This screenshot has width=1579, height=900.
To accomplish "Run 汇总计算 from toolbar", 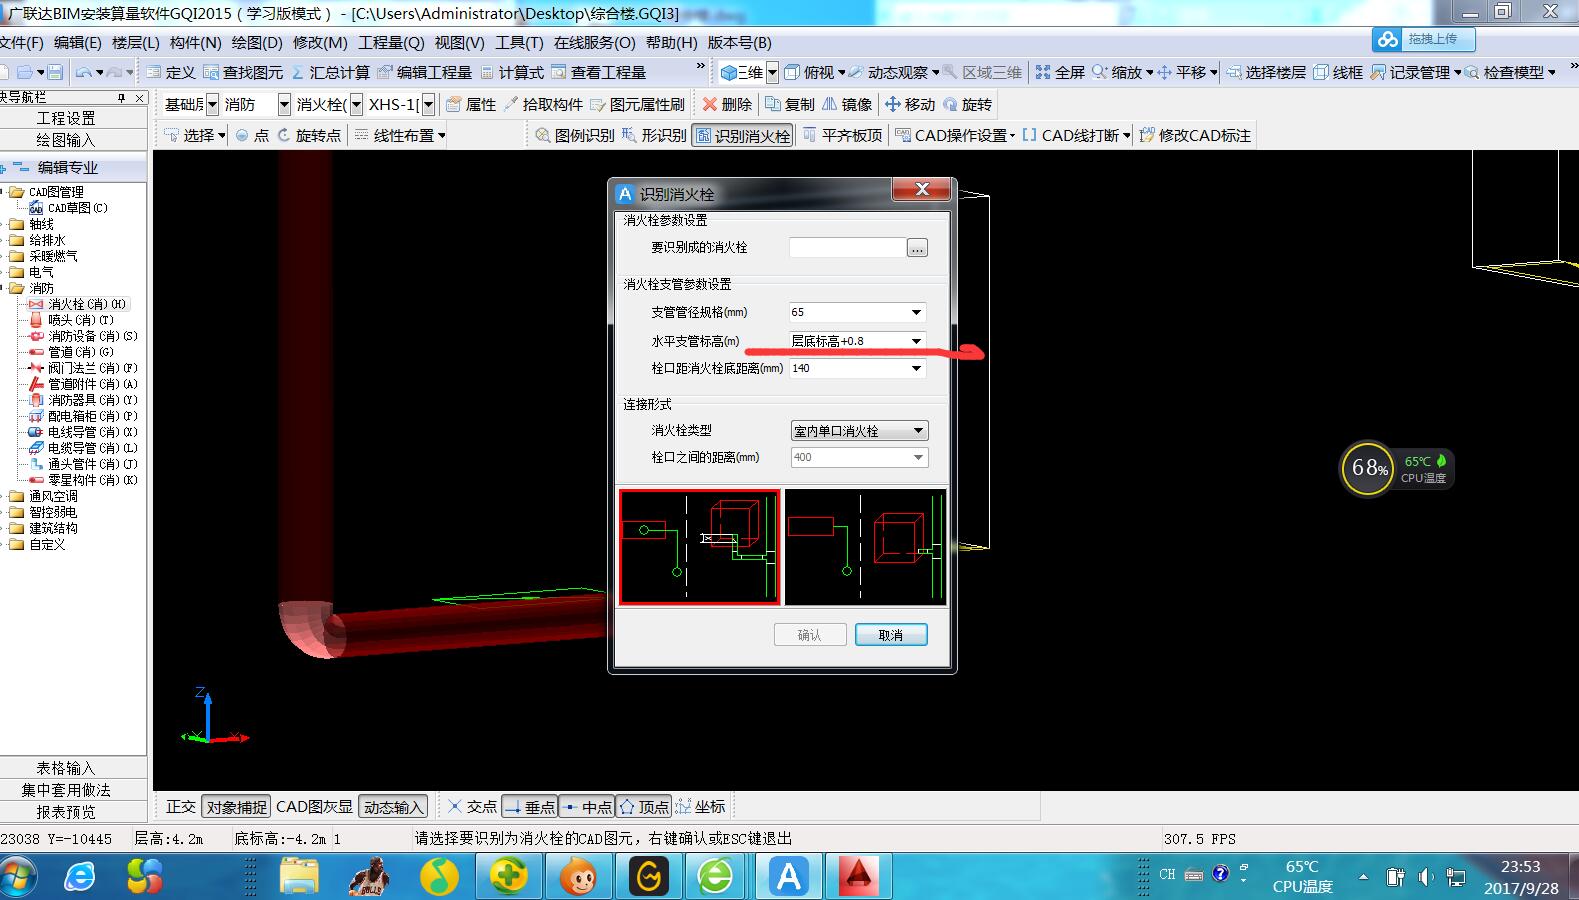I will coord(330,72).
